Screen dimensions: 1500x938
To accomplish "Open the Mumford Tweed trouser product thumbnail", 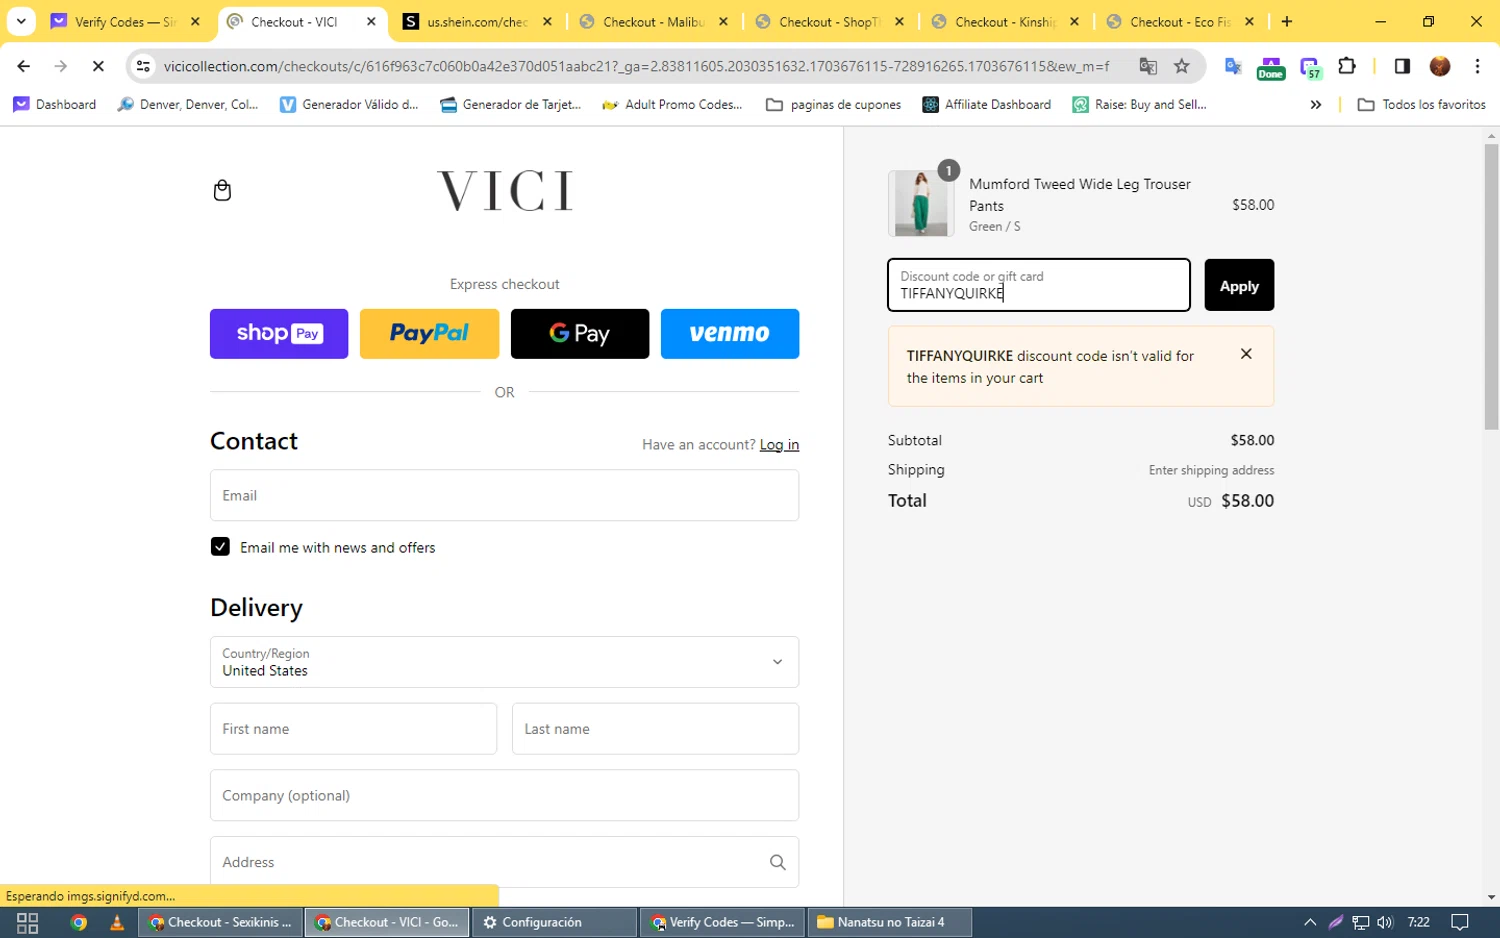I will click(920, 204).
